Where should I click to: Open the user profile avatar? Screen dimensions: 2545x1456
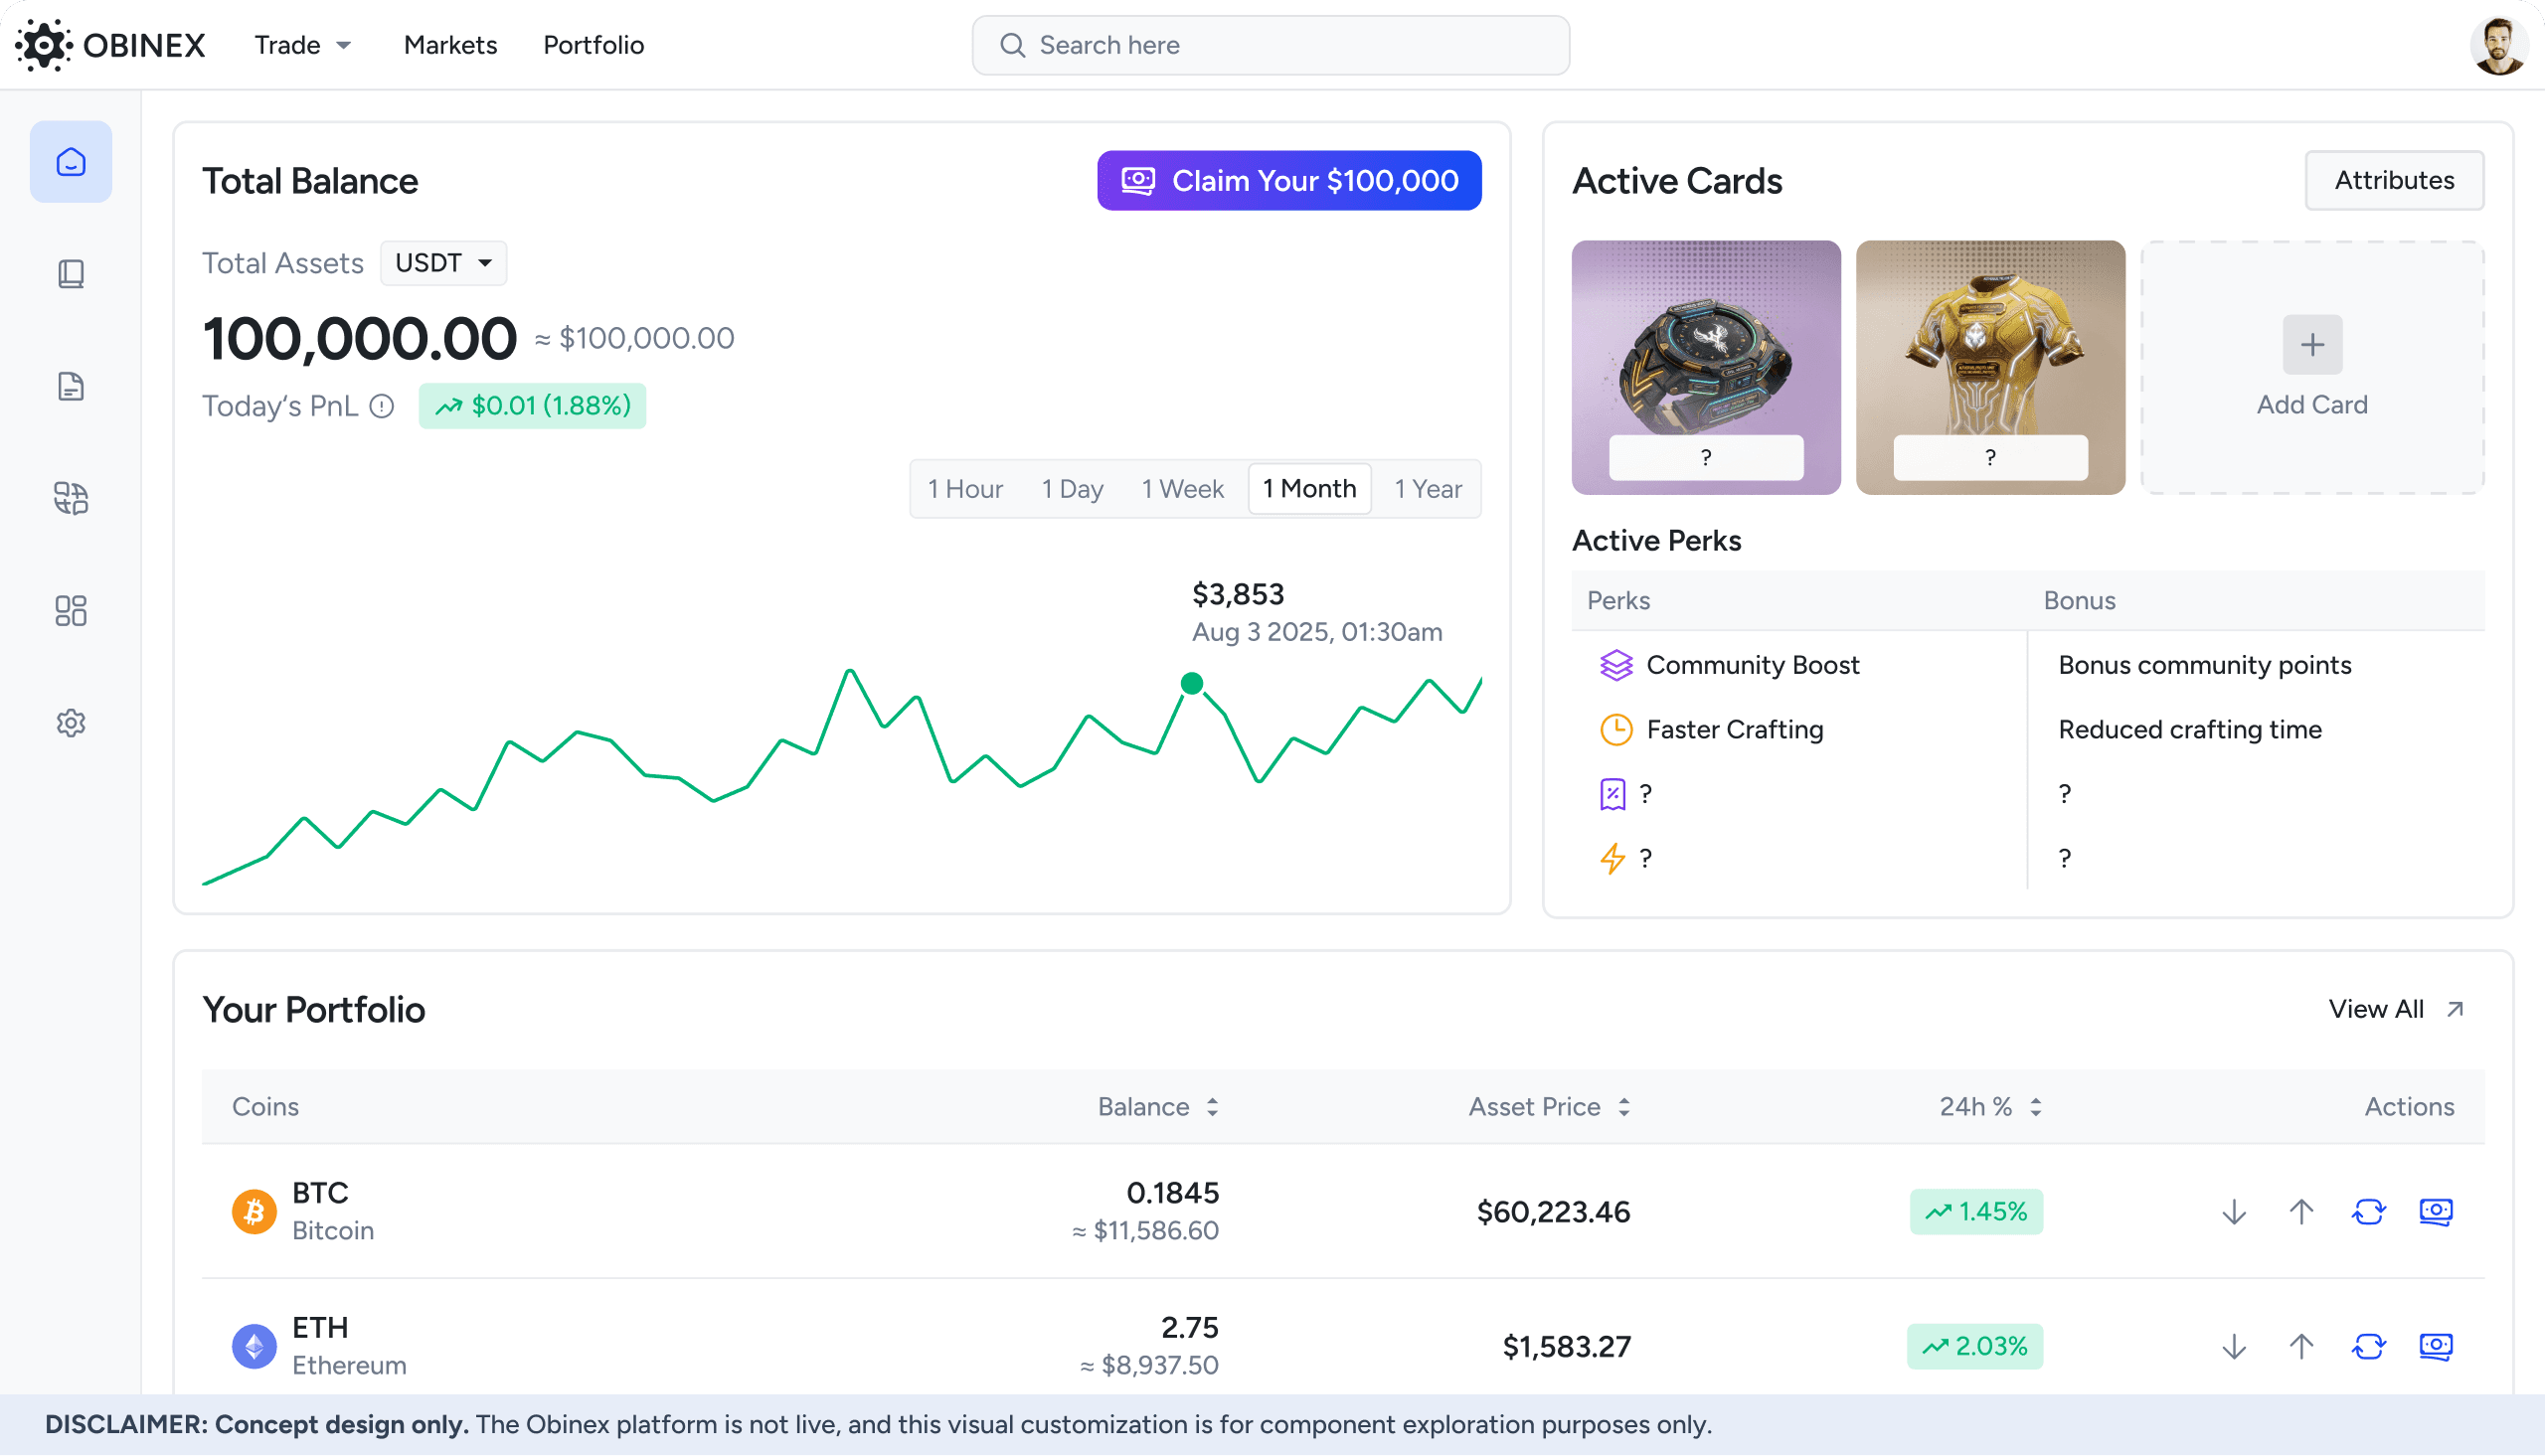click(2499, 45)
